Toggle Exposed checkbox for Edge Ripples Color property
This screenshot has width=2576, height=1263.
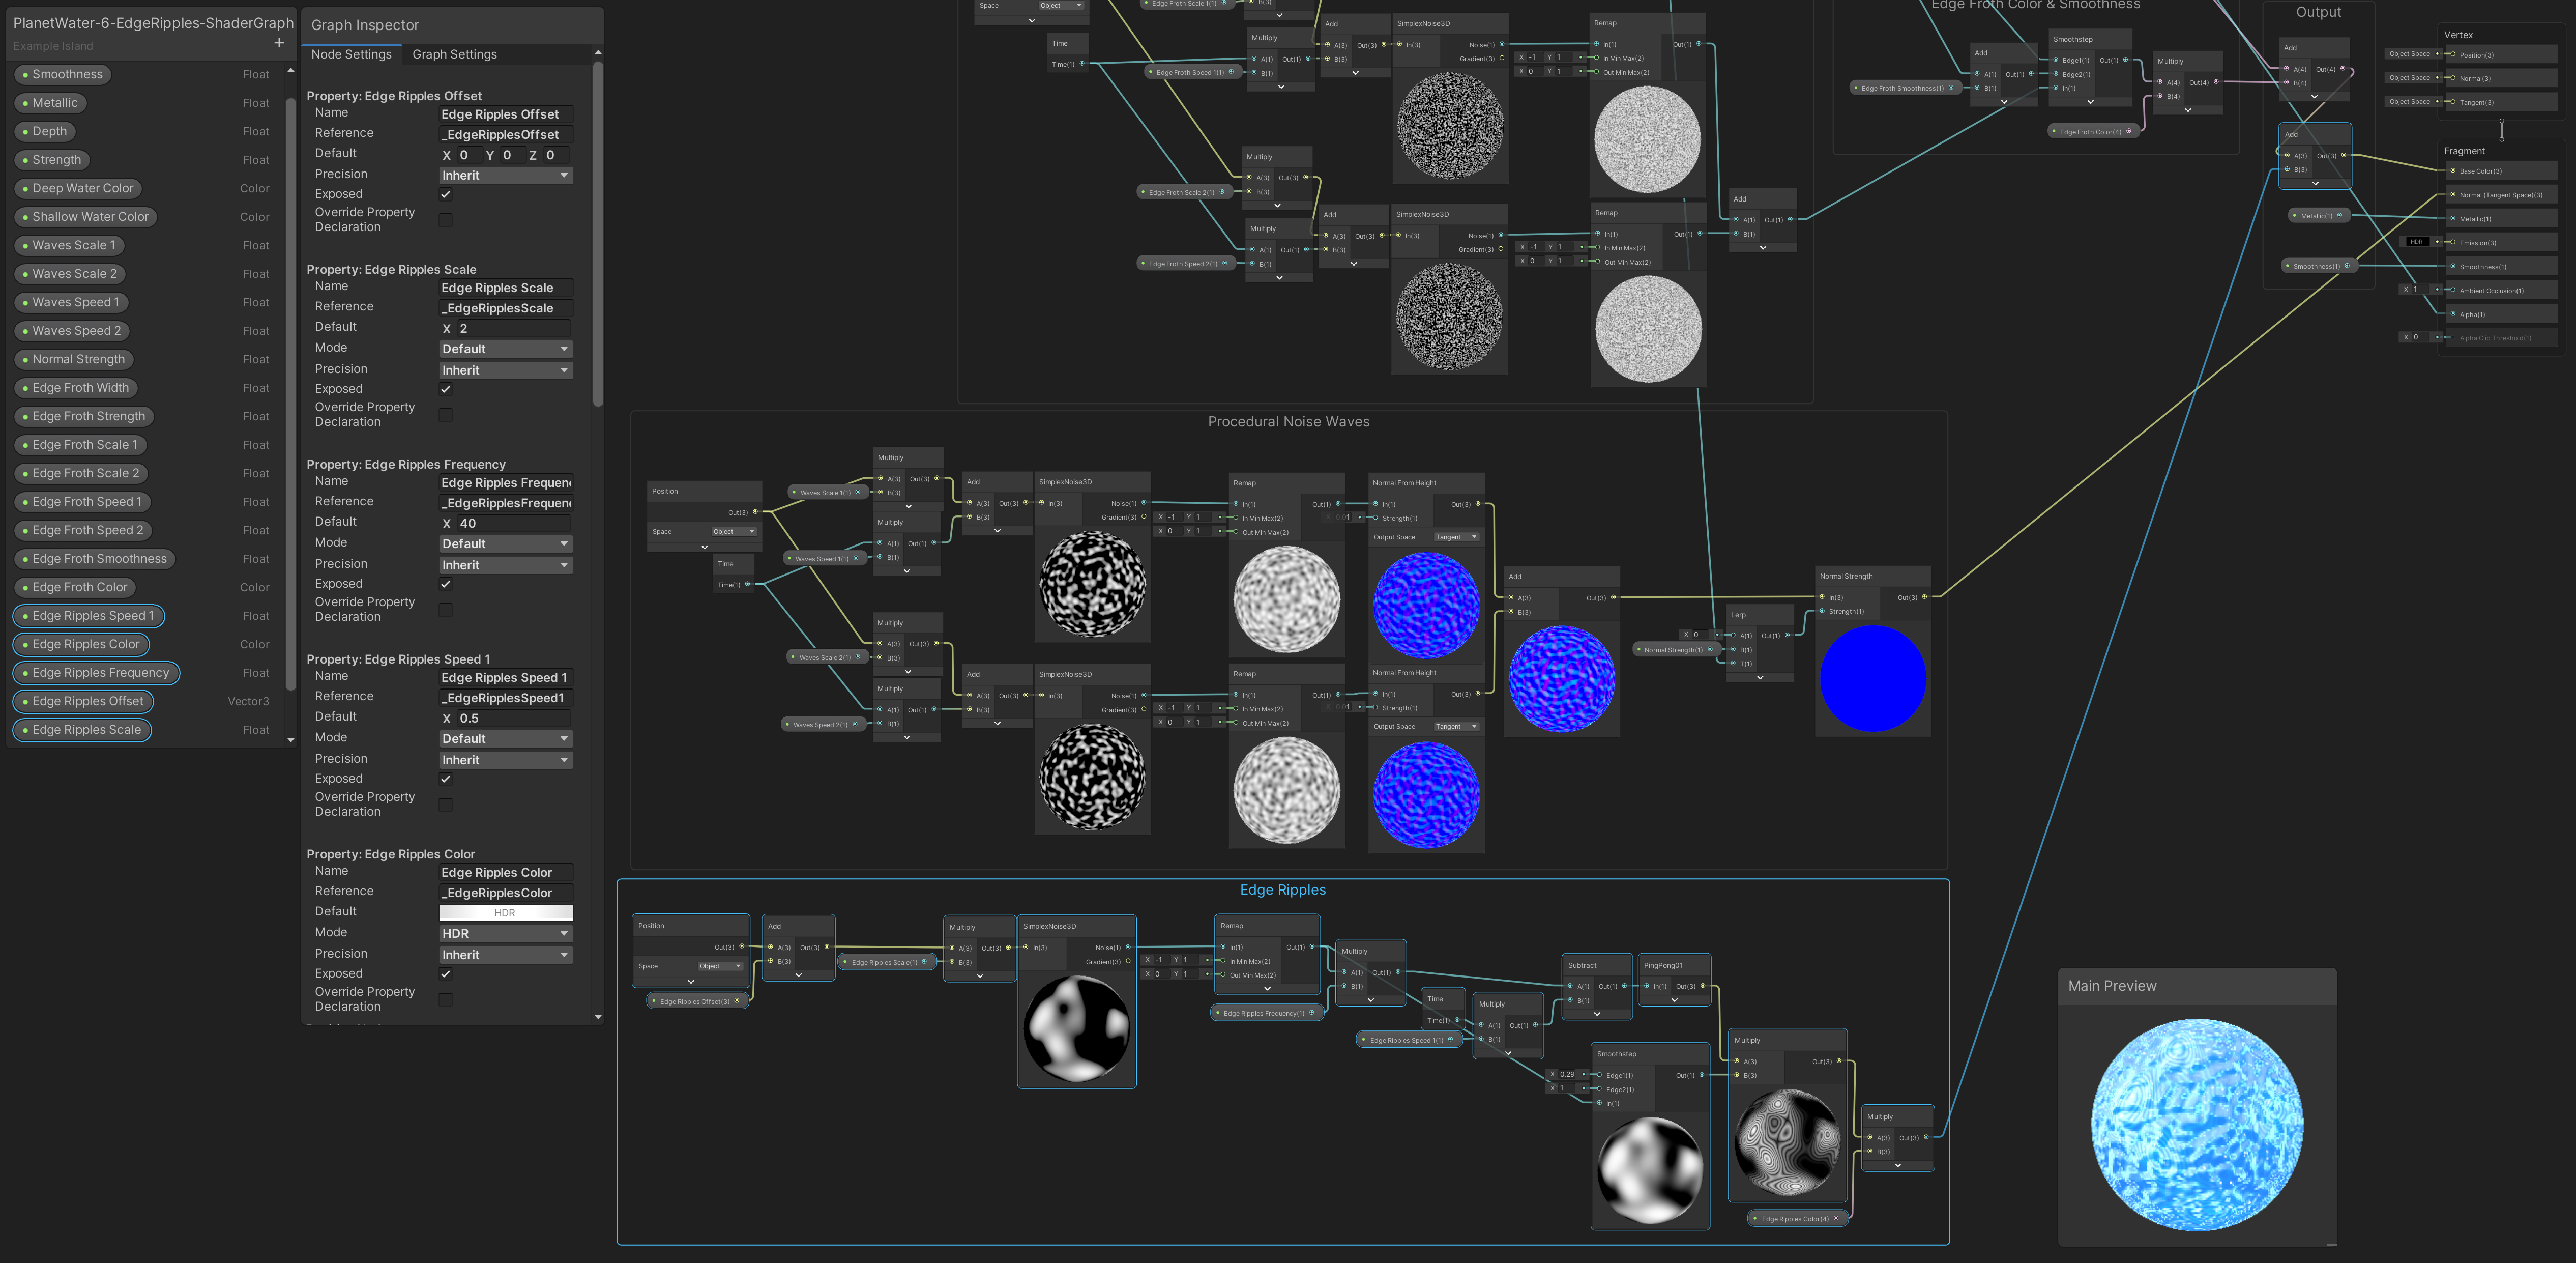click(446, 973)
